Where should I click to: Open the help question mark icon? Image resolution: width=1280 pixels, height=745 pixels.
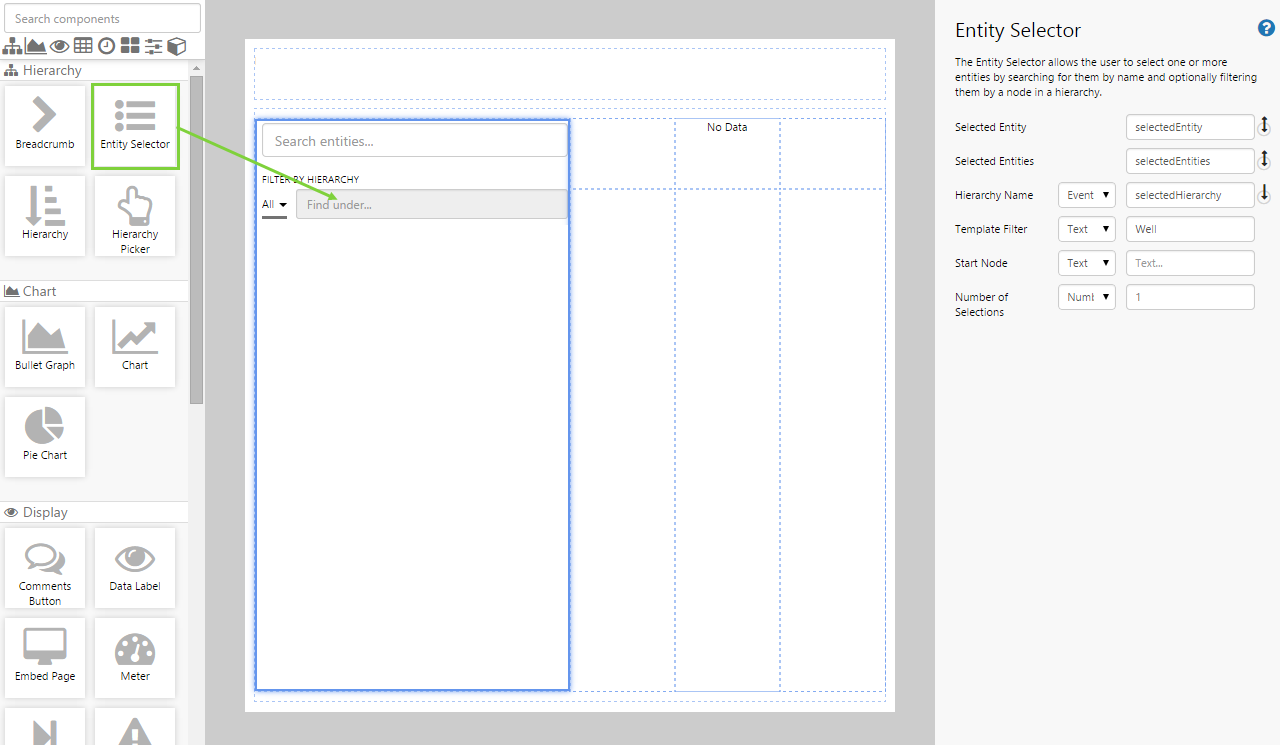(1266, 29)
